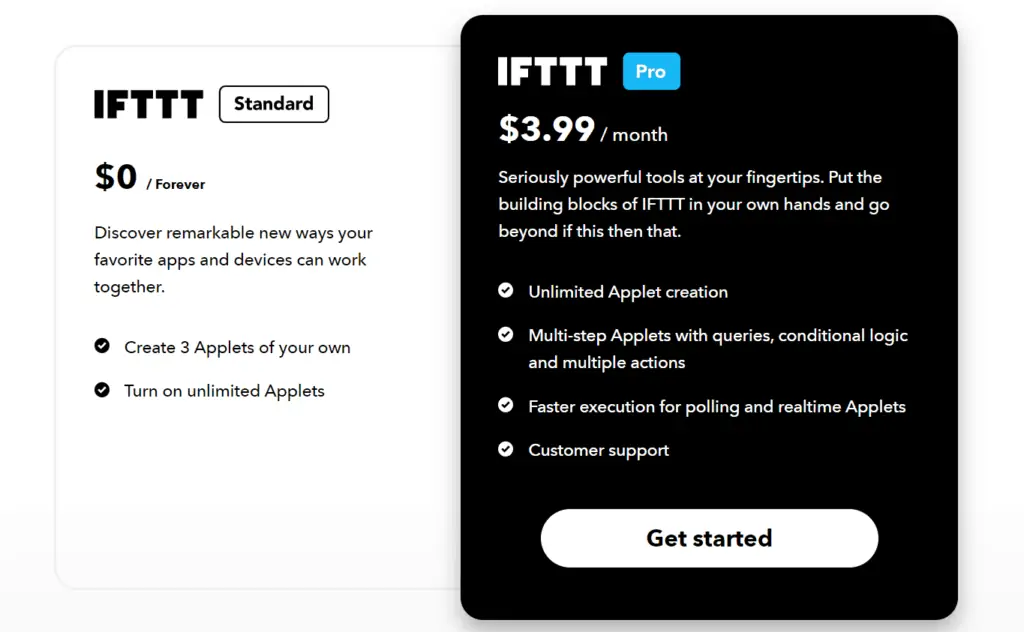
Task: Click the checkmark next to Multi-step Applets
Action: (506, 334)
